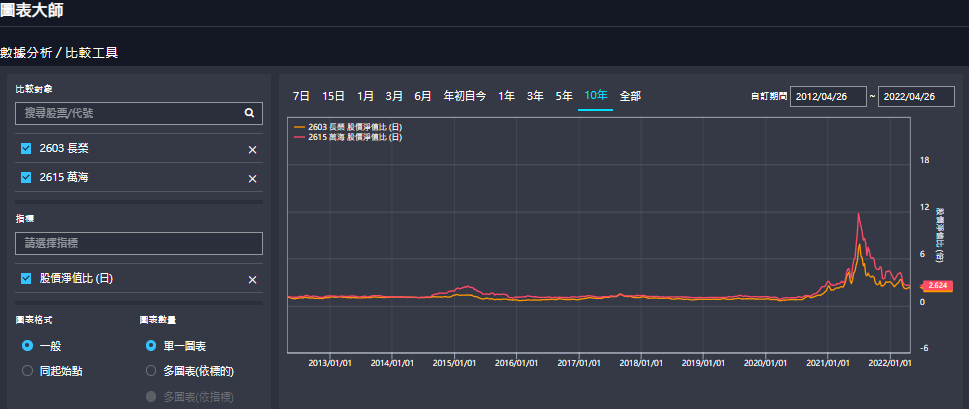Uncheck the 2603 長榮 checkbox
The height and width of the screenshot is (409, 969).
[x=27, y=149]
